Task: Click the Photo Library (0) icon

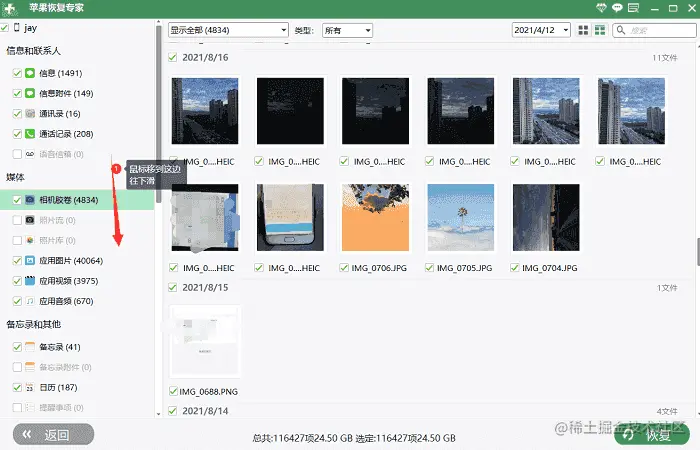Action: 30,240
